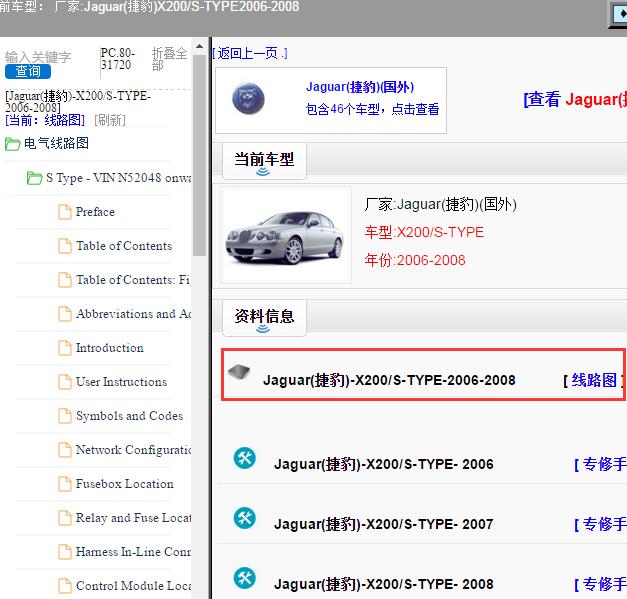Click the Introduction page icon
This screenshot has width=627, height=599.
click(65, 348)
